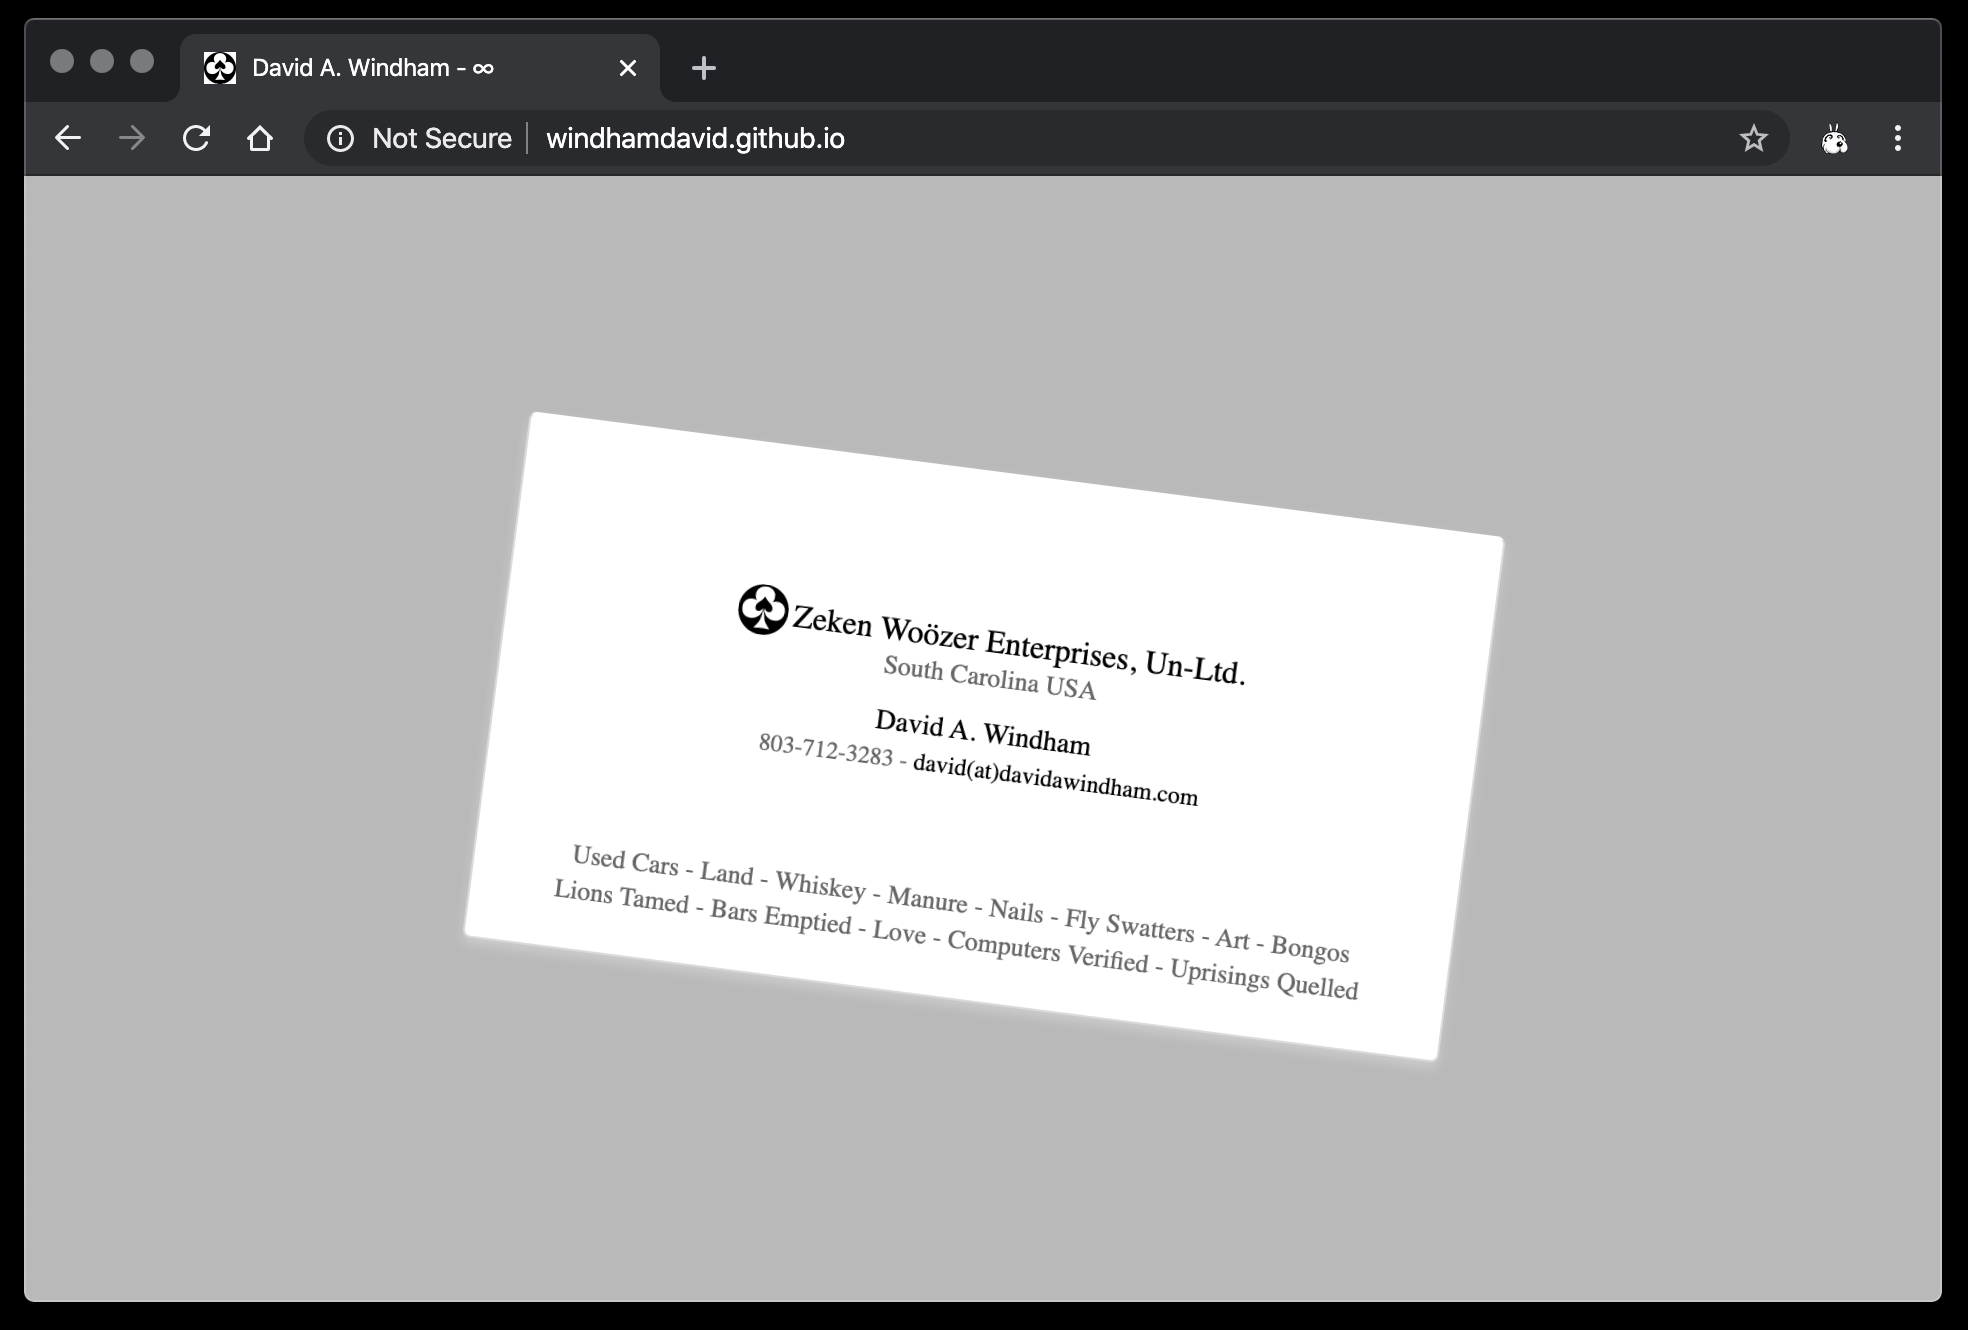Click the 'Lions Tamed - Bars Emptied' line
This screenshot has width=1968, height=1330.
(x=955, y=939)
